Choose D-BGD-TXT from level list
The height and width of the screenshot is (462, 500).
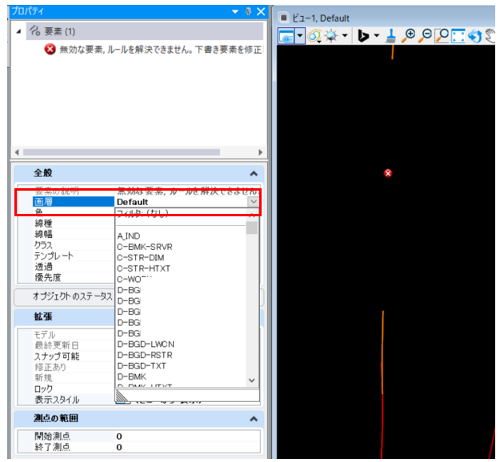point(142,366)
